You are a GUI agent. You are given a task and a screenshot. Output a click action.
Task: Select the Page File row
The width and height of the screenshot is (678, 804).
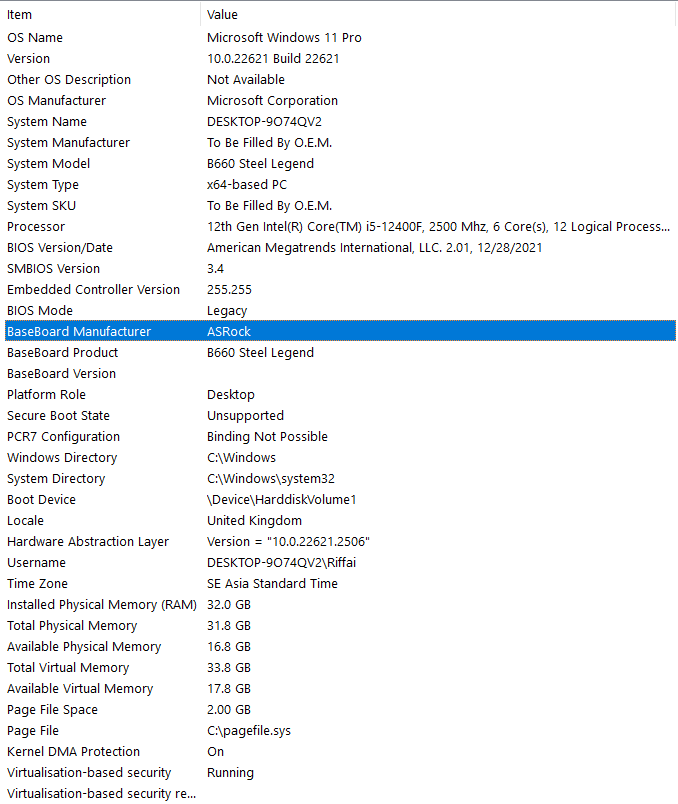(340, 731)
